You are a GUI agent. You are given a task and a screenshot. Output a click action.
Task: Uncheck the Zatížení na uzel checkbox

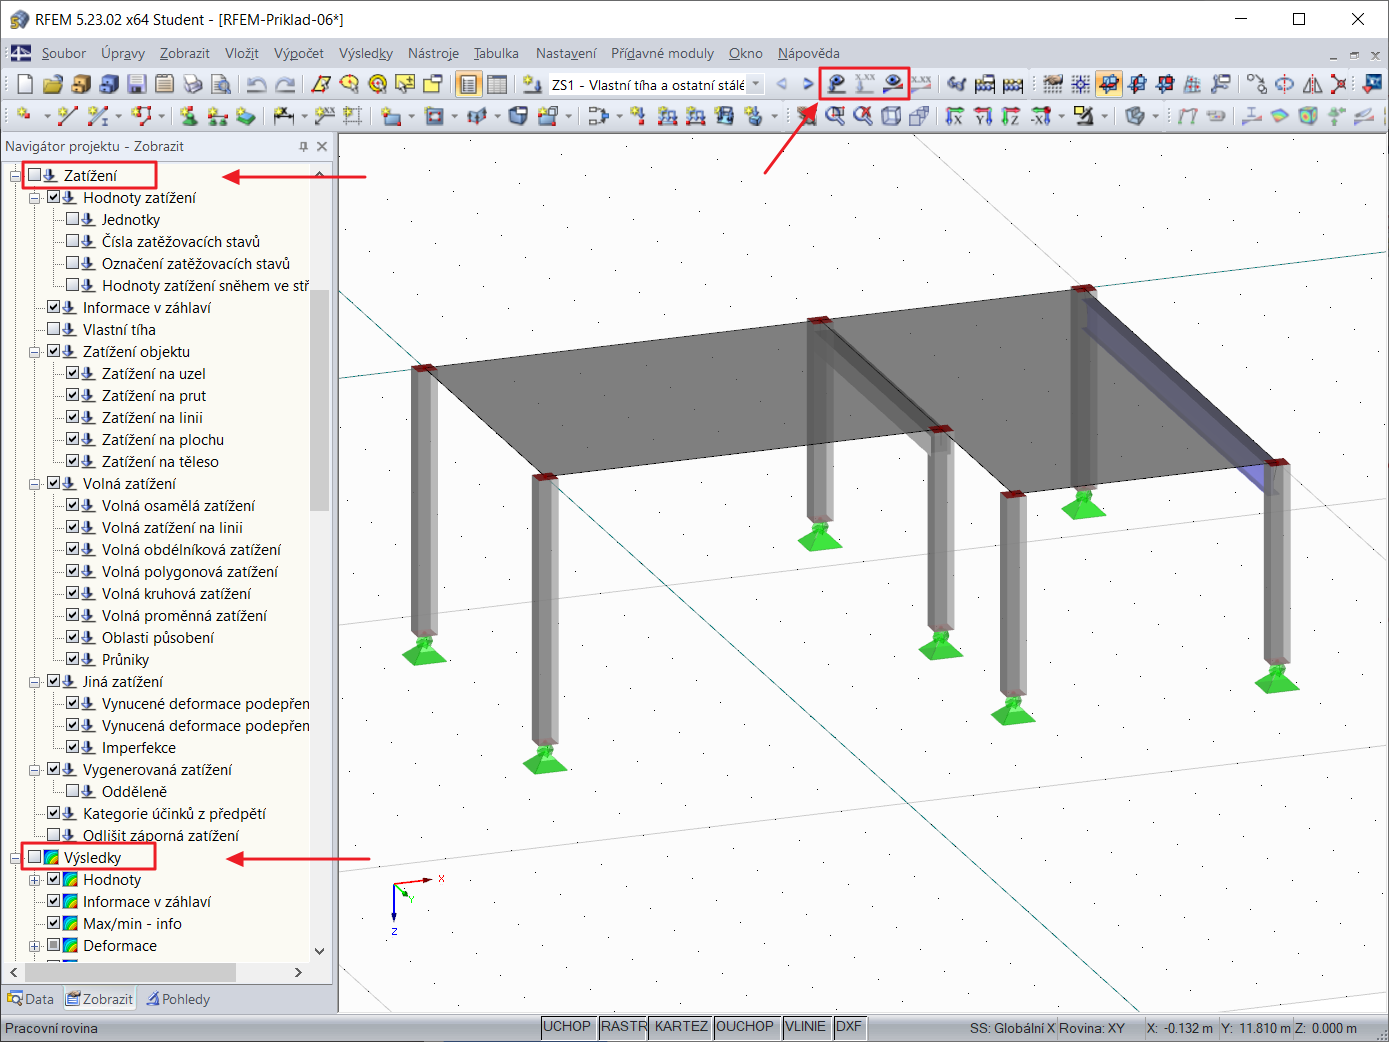point(73,373)
